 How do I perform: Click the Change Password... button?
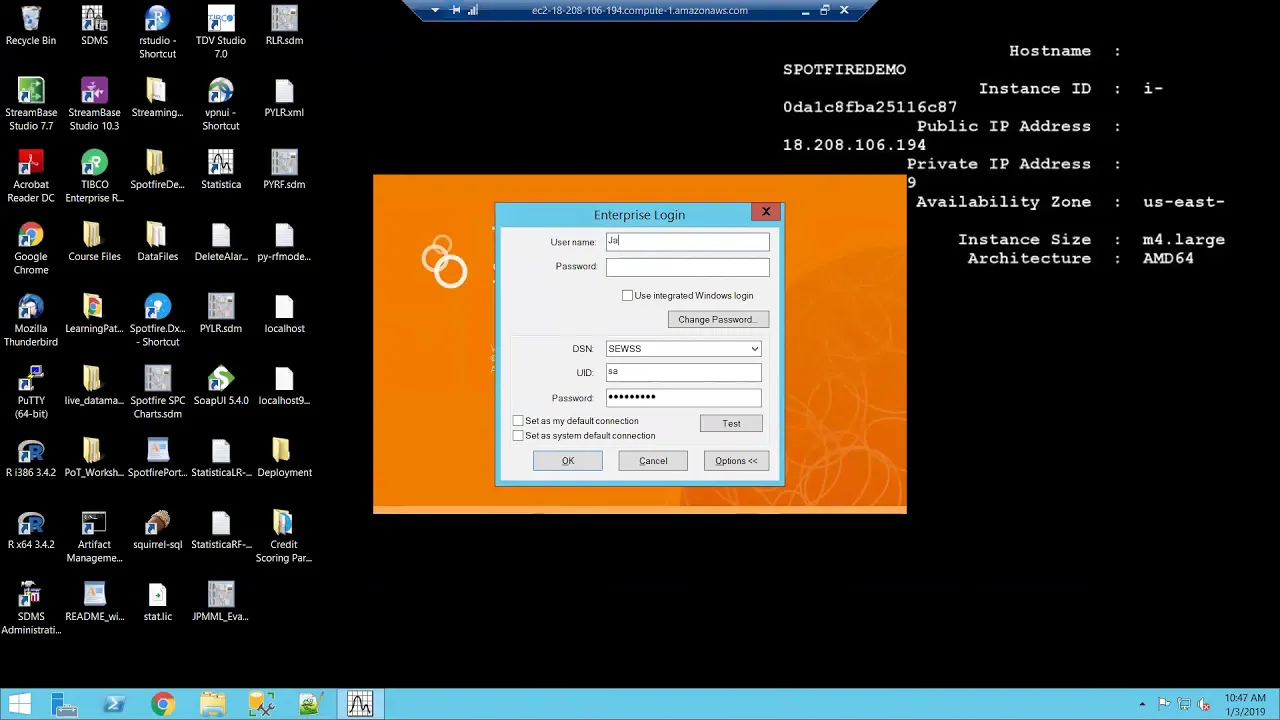[718, 320]
